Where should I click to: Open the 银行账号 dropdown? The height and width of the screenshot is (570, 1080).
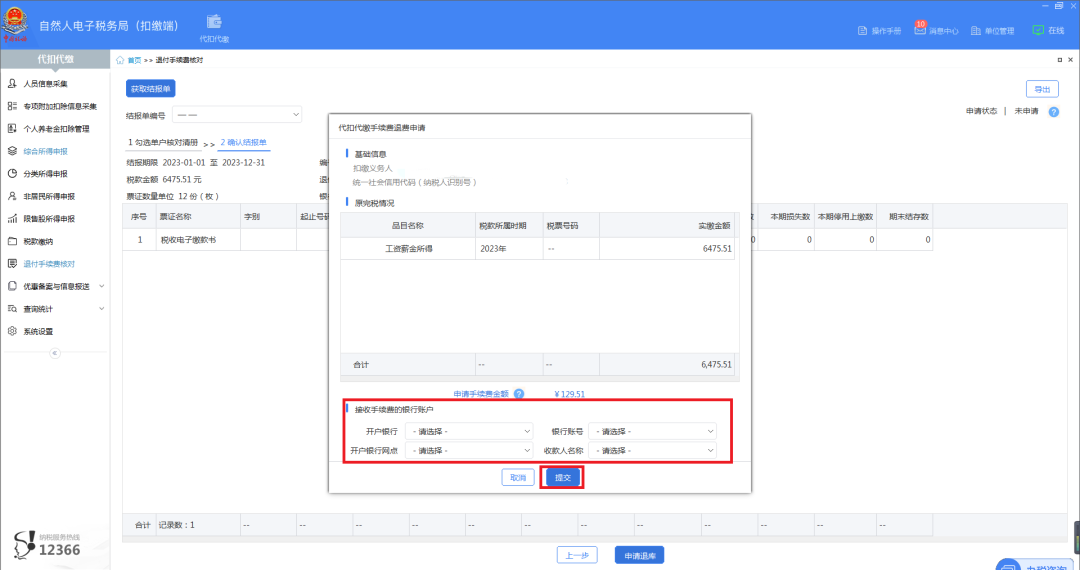pos(652,432)
